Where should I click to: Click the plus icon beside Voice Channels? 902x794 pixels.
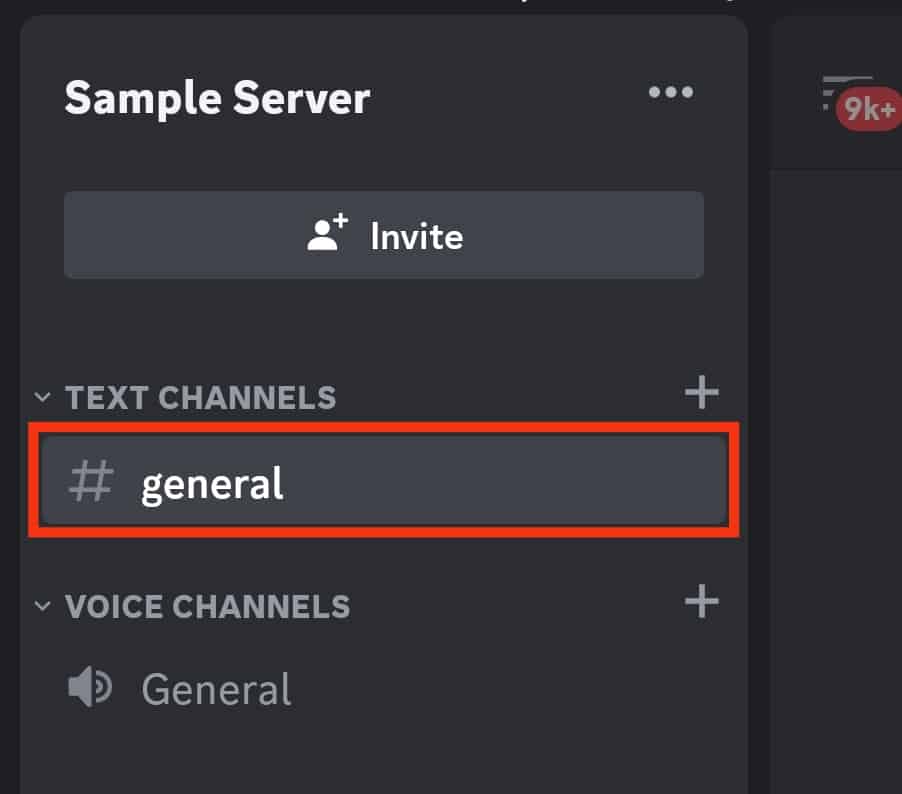coord(701,601)
